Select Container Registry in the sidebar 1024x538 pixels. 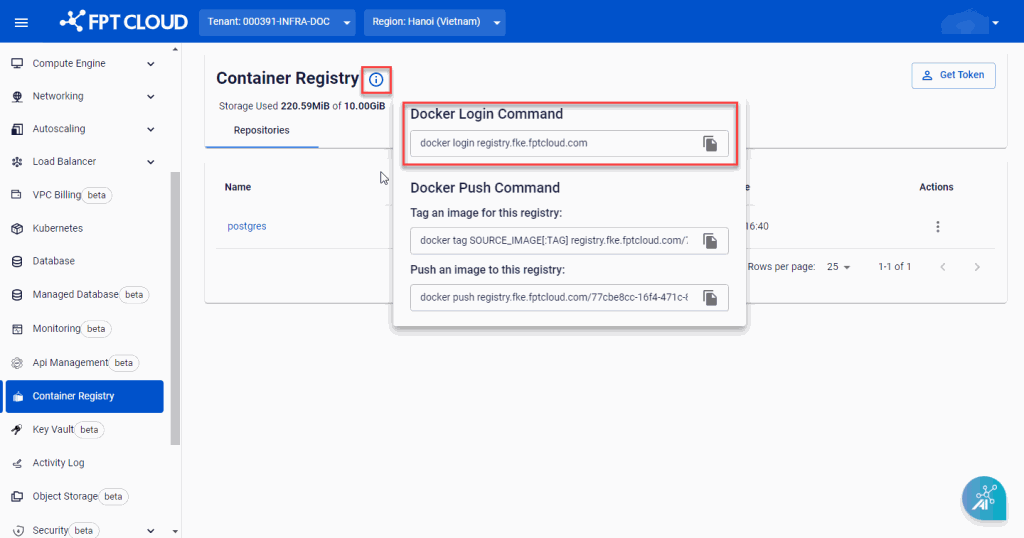click(x=84, y=396)
